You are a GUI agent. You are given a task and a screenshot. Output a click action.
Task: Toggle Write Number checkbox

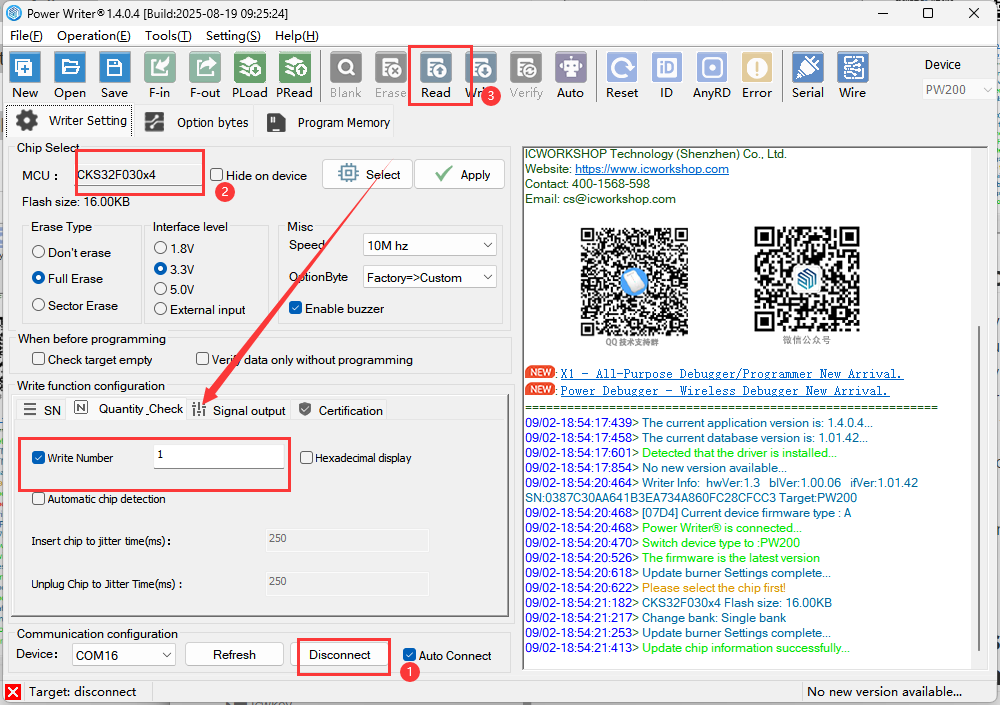pyautogui.click(x=38, y=457)
